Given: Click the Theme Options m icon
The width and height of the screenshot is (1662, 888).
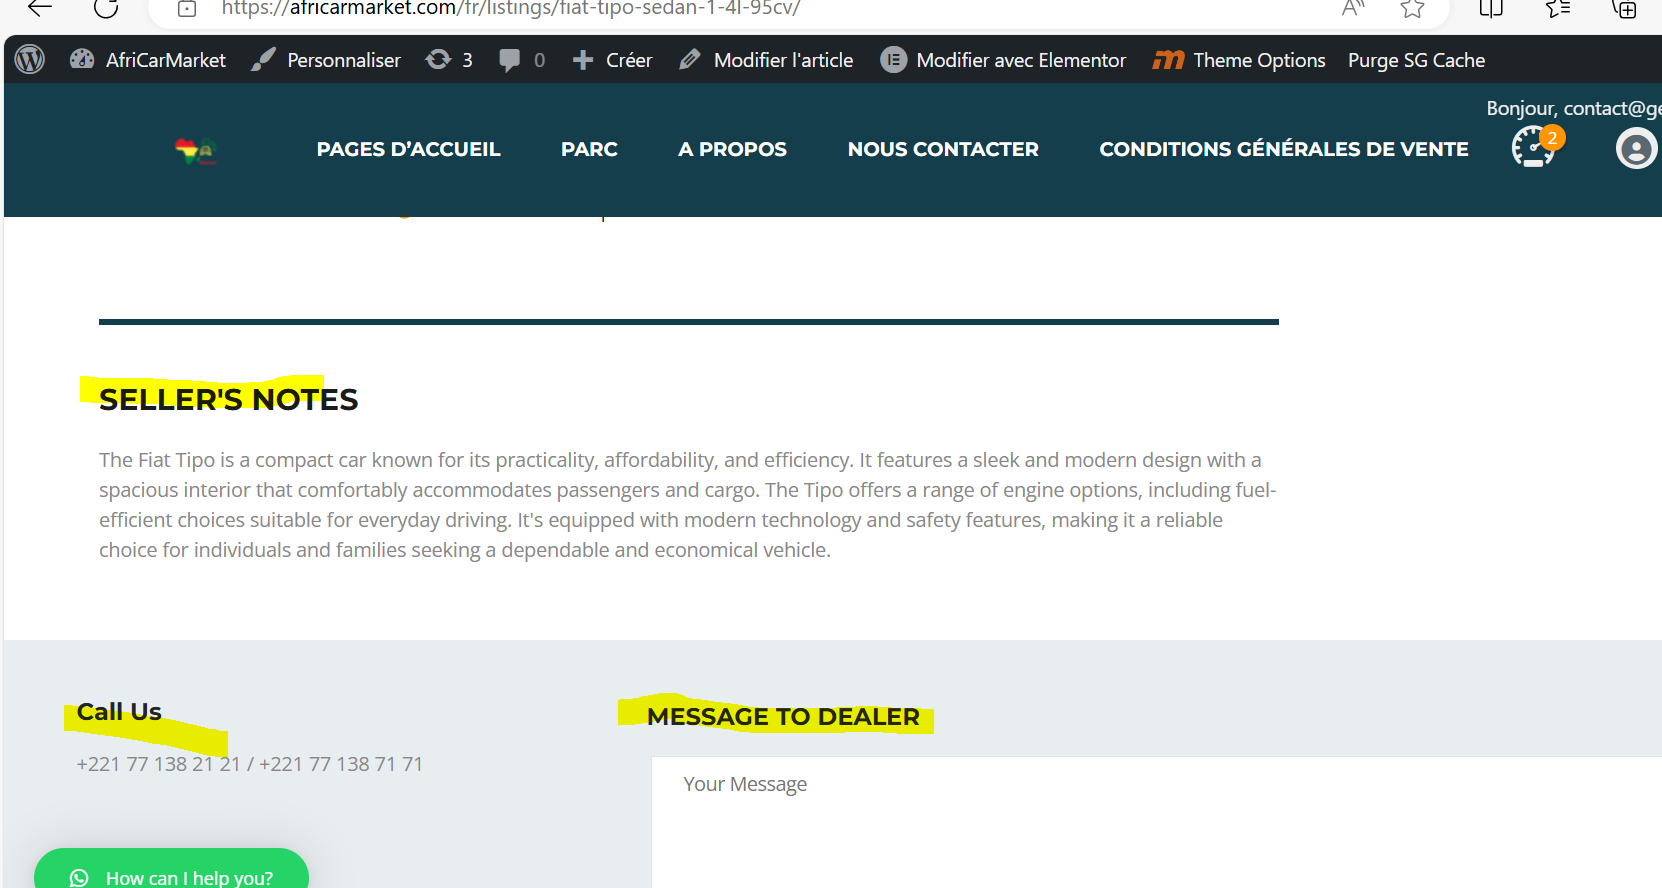Looking at the screenshot, I should tap(1168, 60).
